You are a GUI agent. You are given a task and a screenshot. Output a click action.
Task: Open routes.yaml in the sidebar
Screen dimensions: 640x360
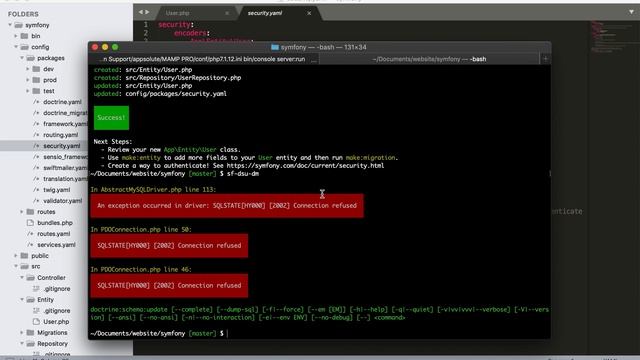pyautogui.click(x=53, y=234)
